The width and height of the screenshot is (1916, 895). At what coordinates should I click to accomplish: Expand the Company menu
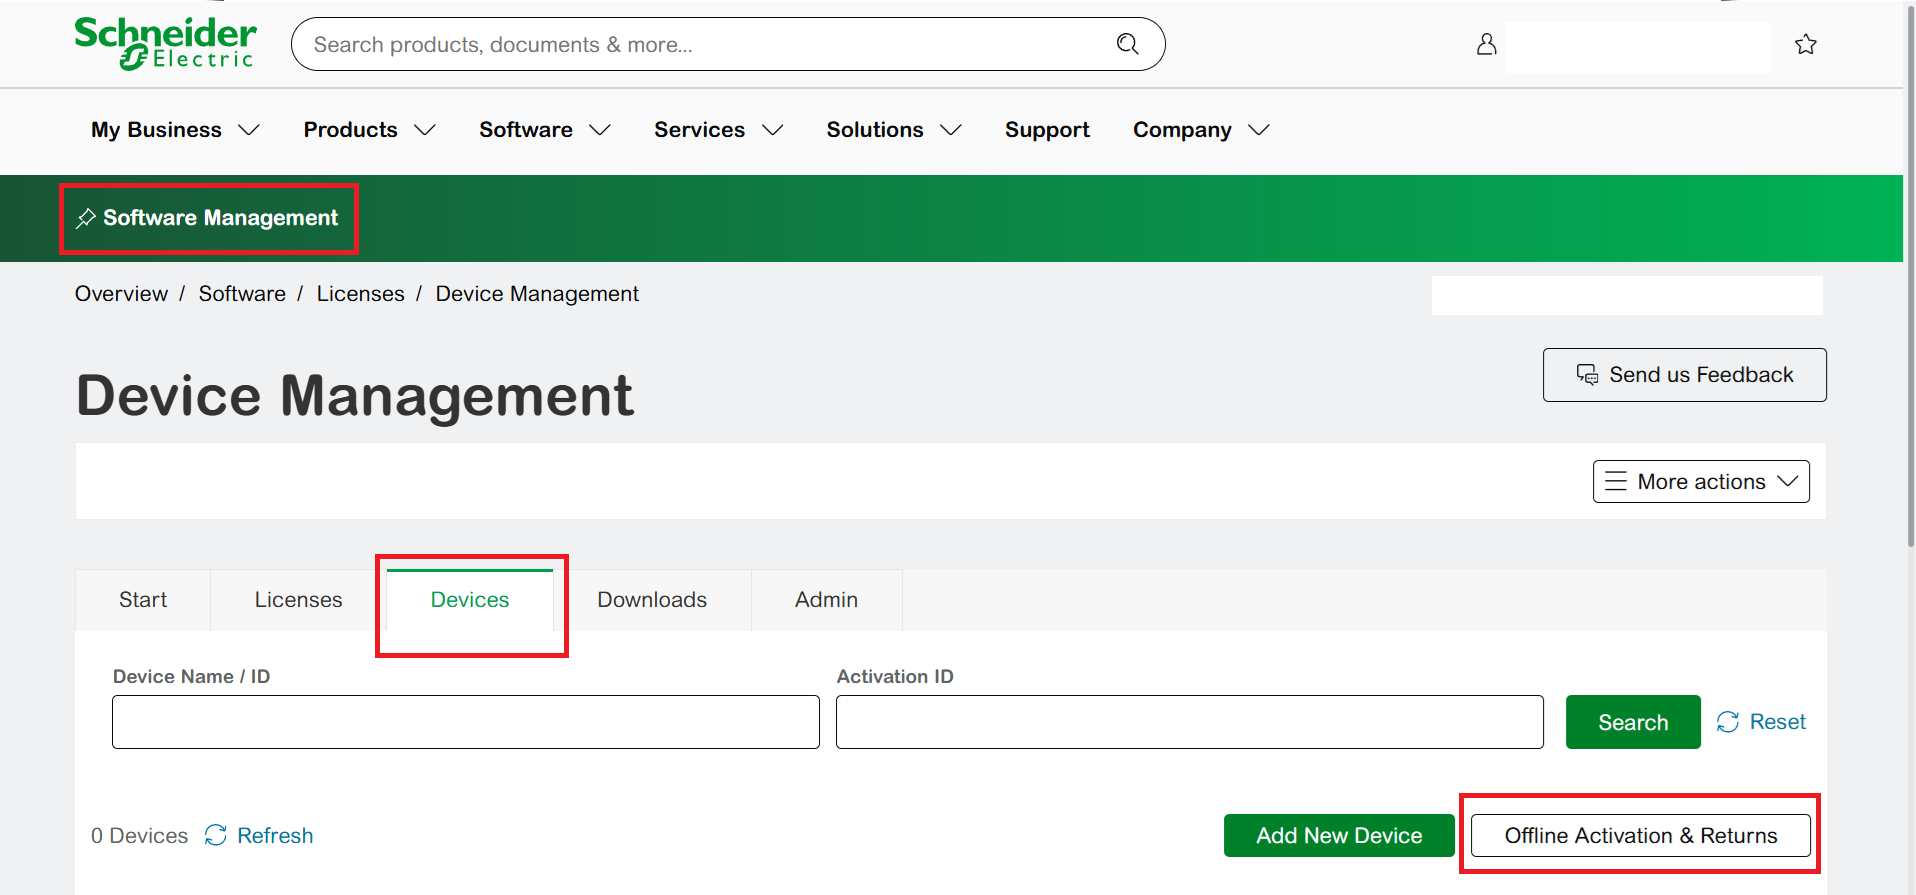[1201, 130]
